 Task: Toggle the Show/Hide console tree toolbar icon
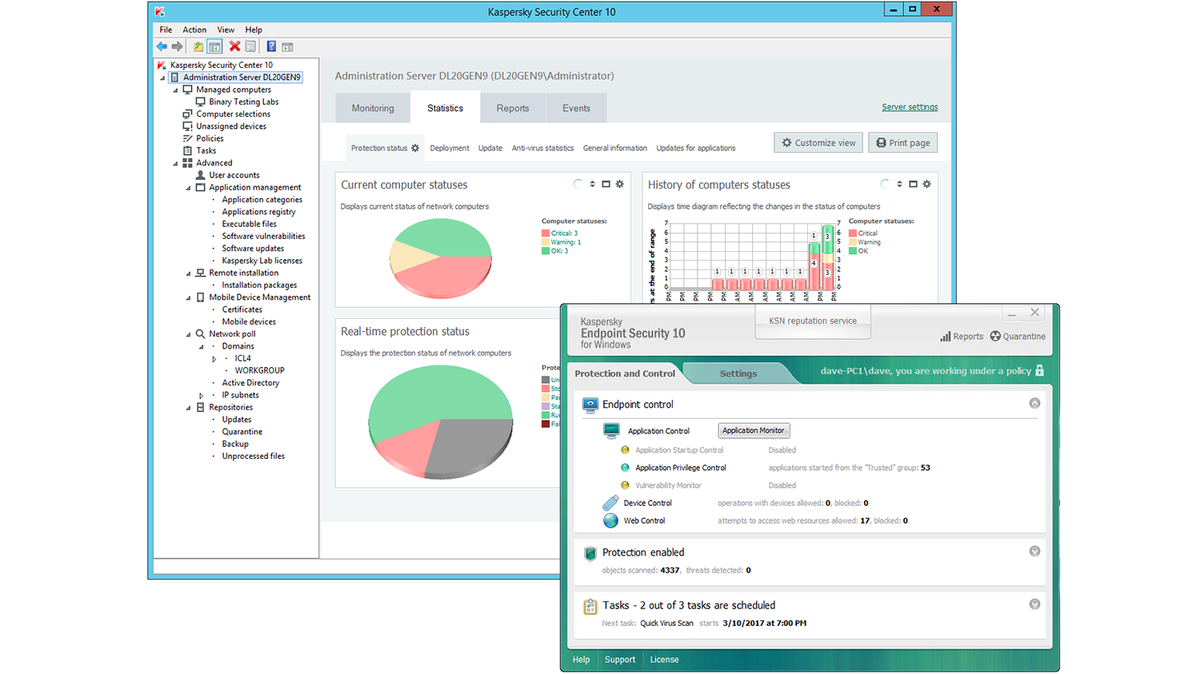(214, 46)
